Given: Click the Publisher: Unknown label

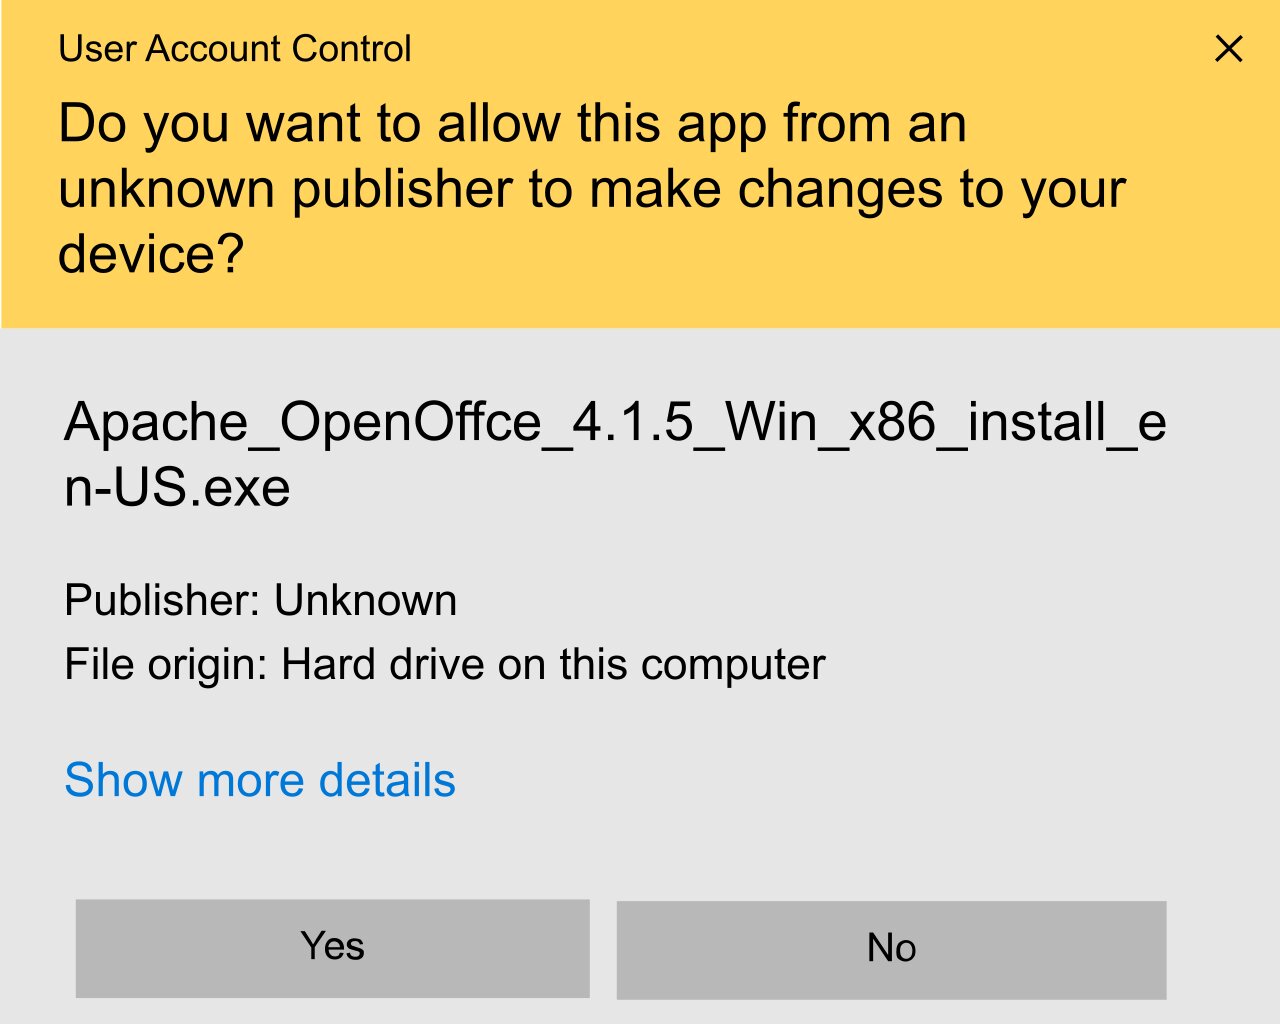Looking at the screenshot, I should pos(261,600).
